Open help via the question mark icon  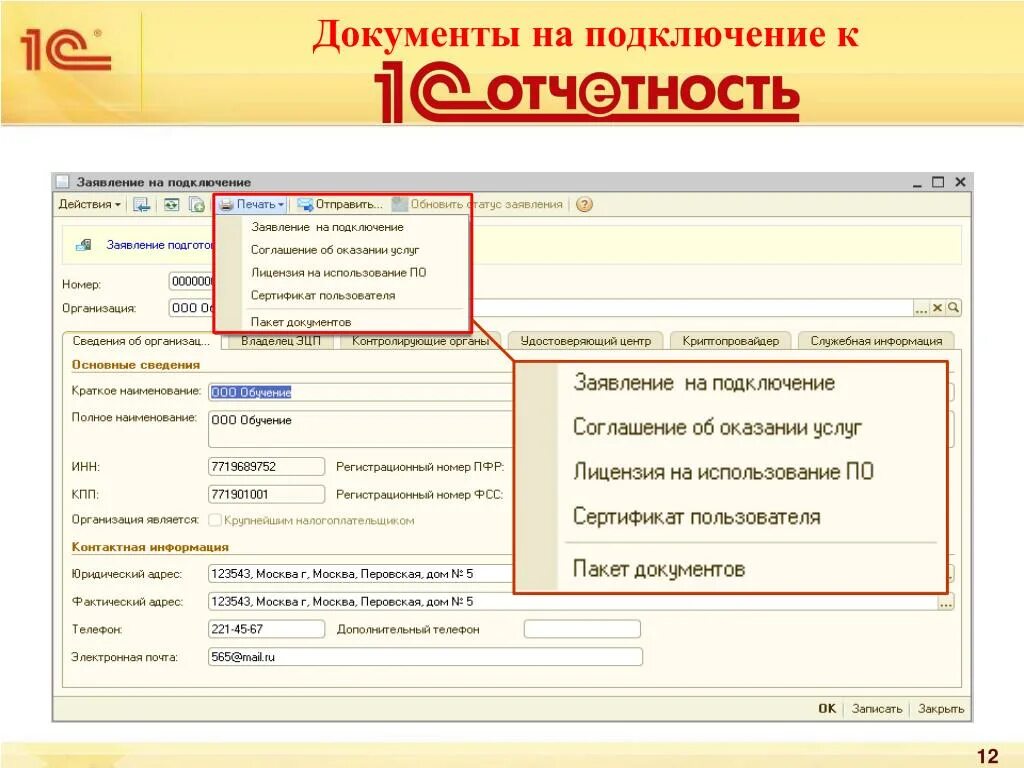(584, 204)
